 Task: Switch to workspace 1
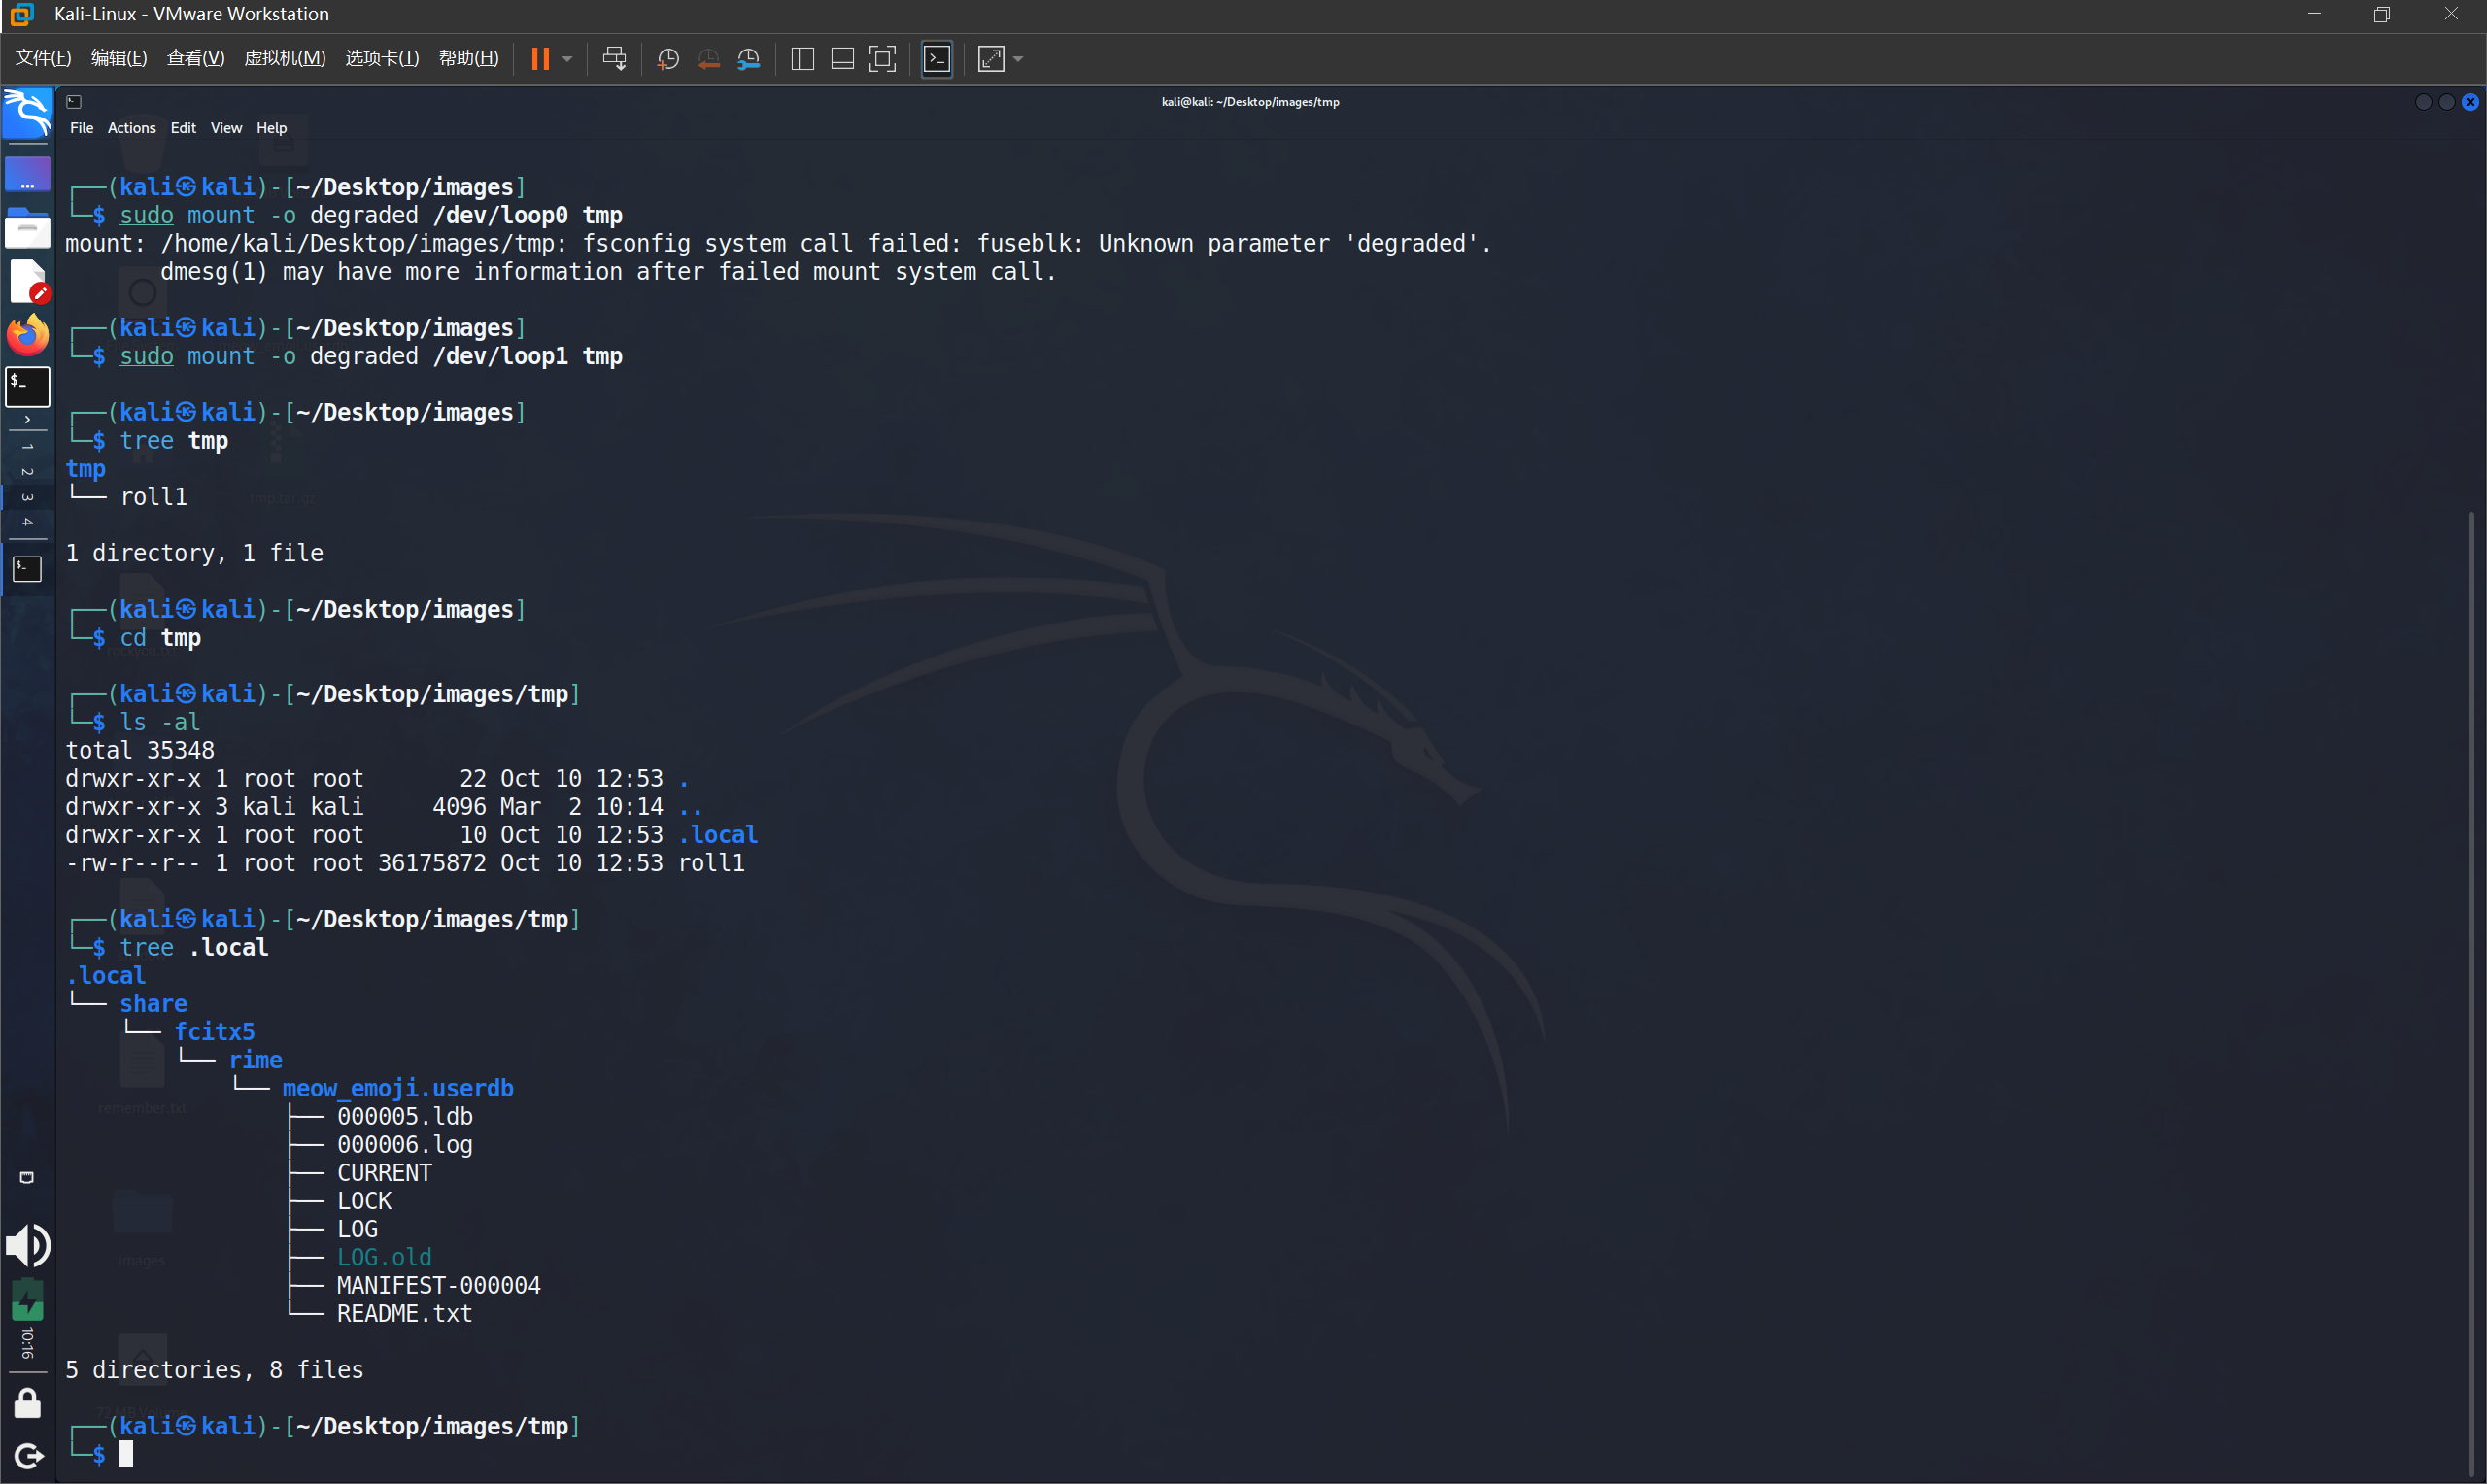coord(27,446)
